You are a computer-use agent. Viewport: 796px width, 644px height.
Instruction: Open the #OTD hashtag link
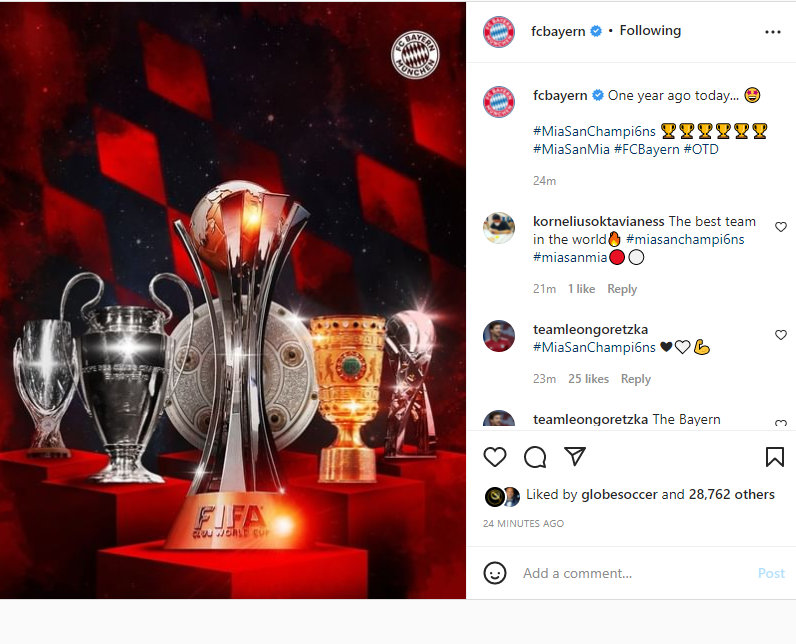tap(701, 149)
